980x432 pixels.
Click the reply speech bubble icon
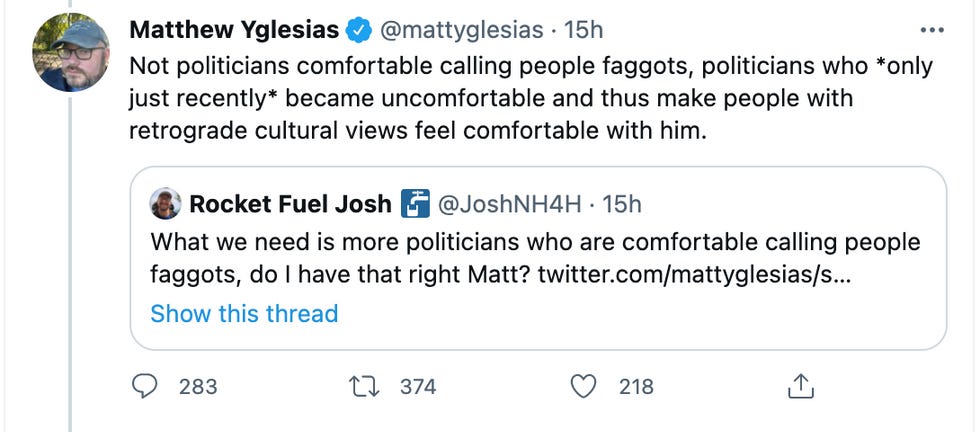point(146,386)
